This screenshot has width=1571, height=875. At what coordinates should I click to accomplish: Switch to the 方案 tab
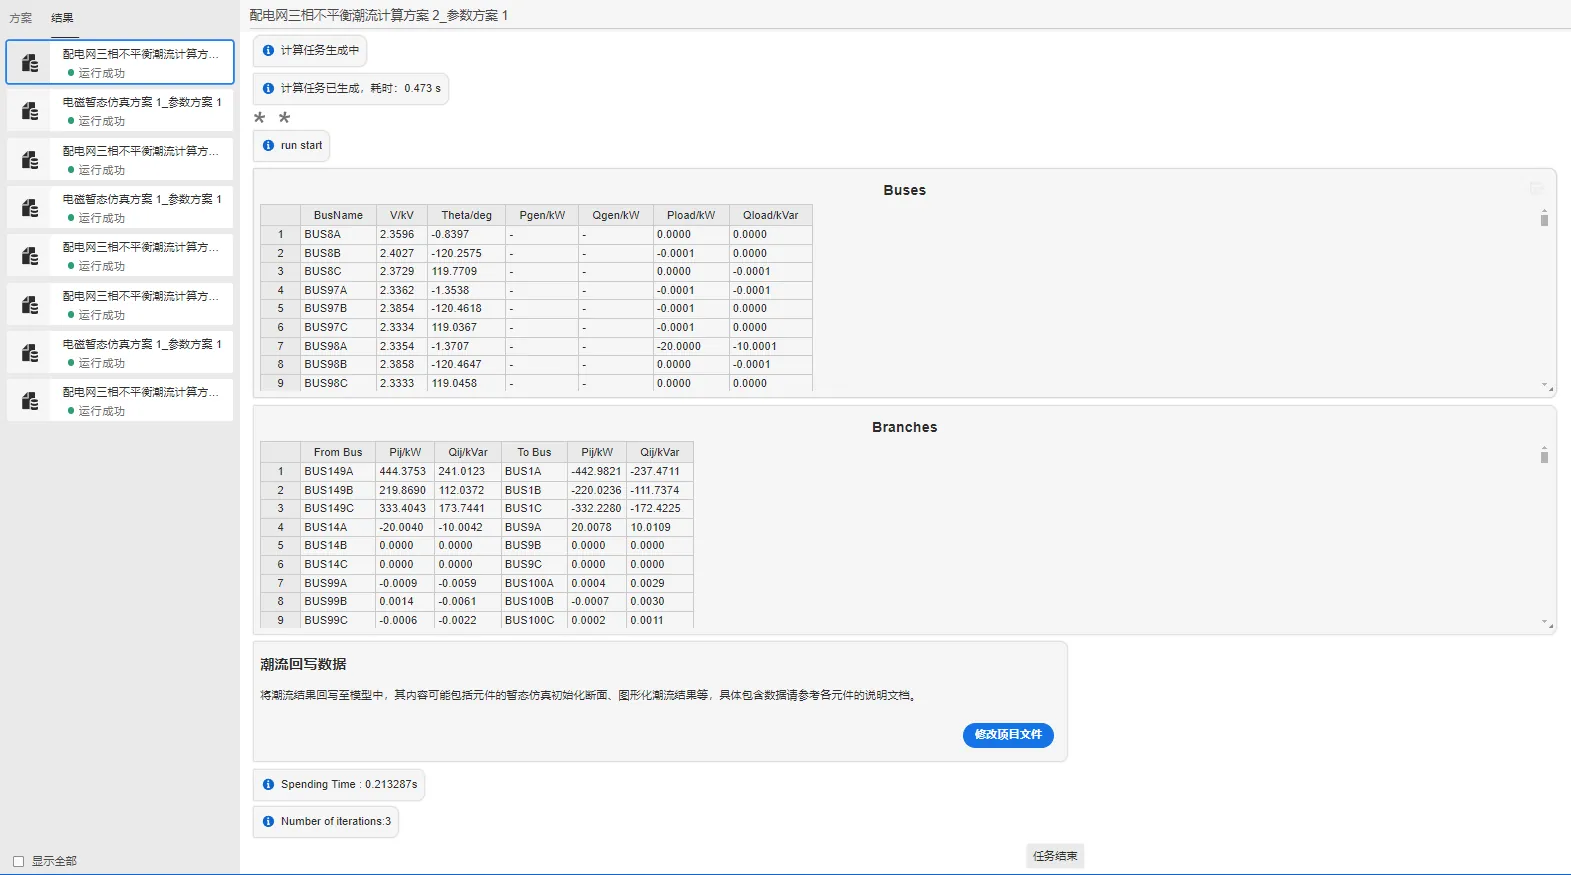click(x=21, y=18)
